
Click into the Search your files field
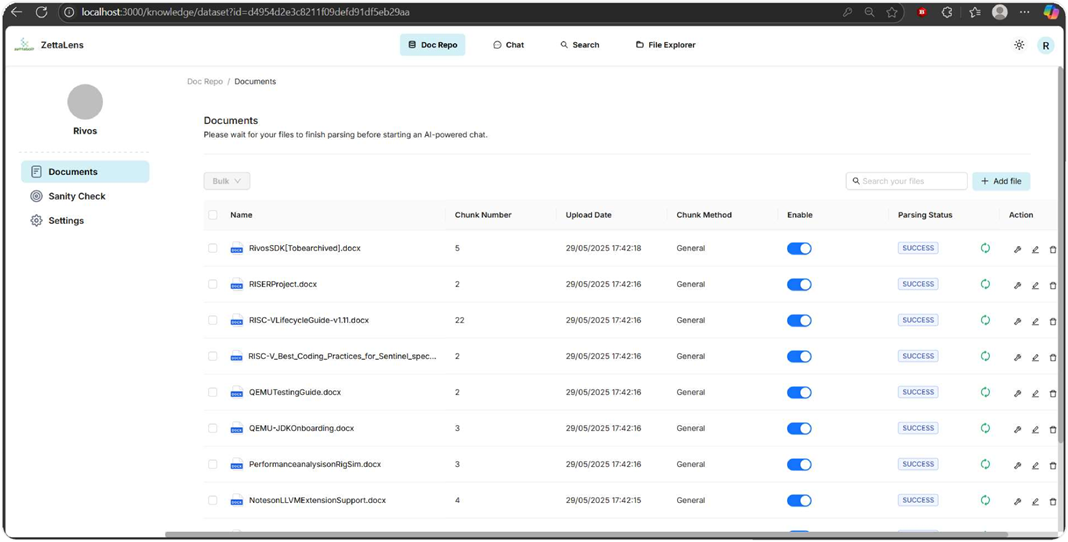click(910, 181)
